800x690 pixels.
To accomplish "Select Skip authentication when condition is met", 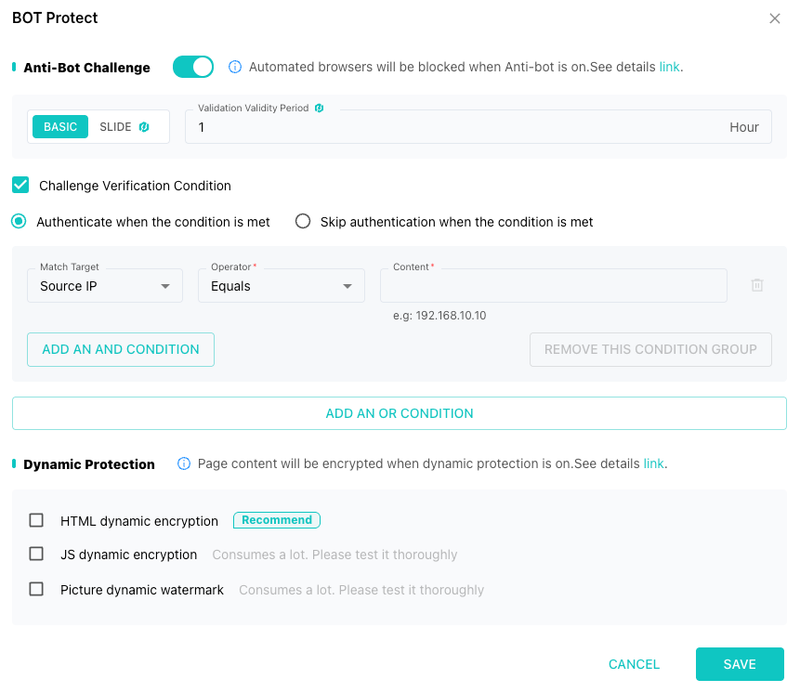I will [303, 221].
